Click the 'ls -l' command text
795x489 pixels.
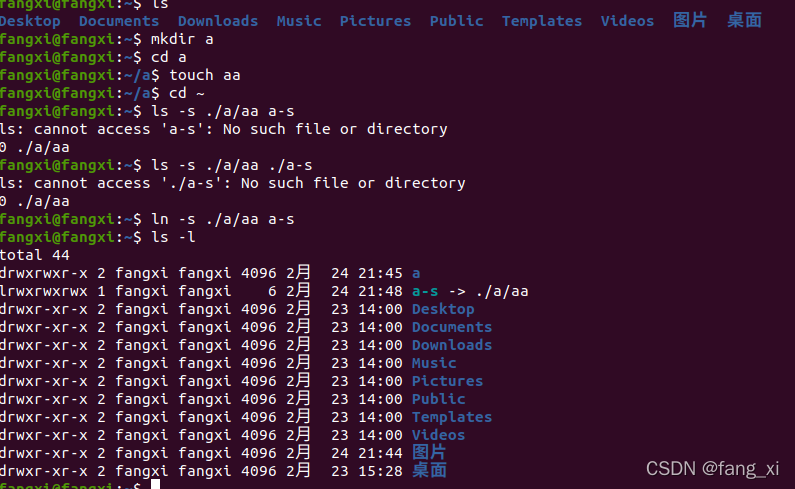173,237
